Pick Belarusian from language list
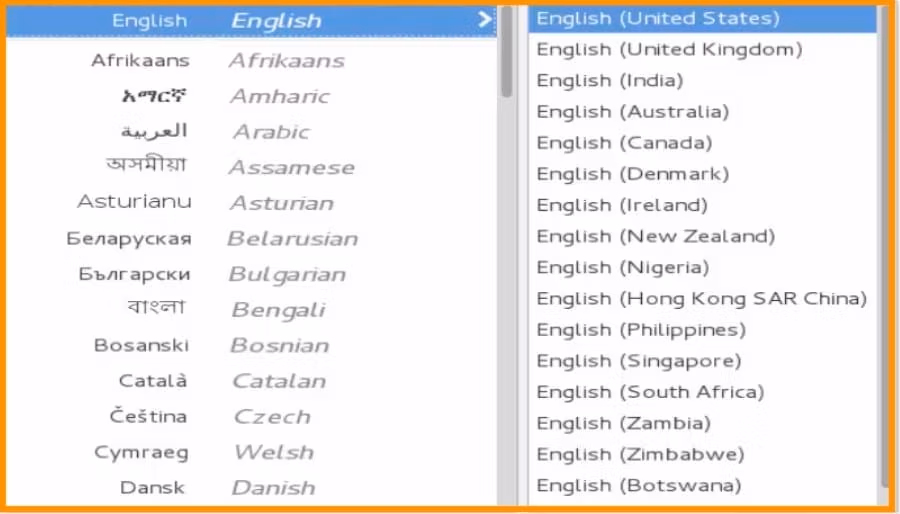Screen dimensions: 900x514 point(218,238)
